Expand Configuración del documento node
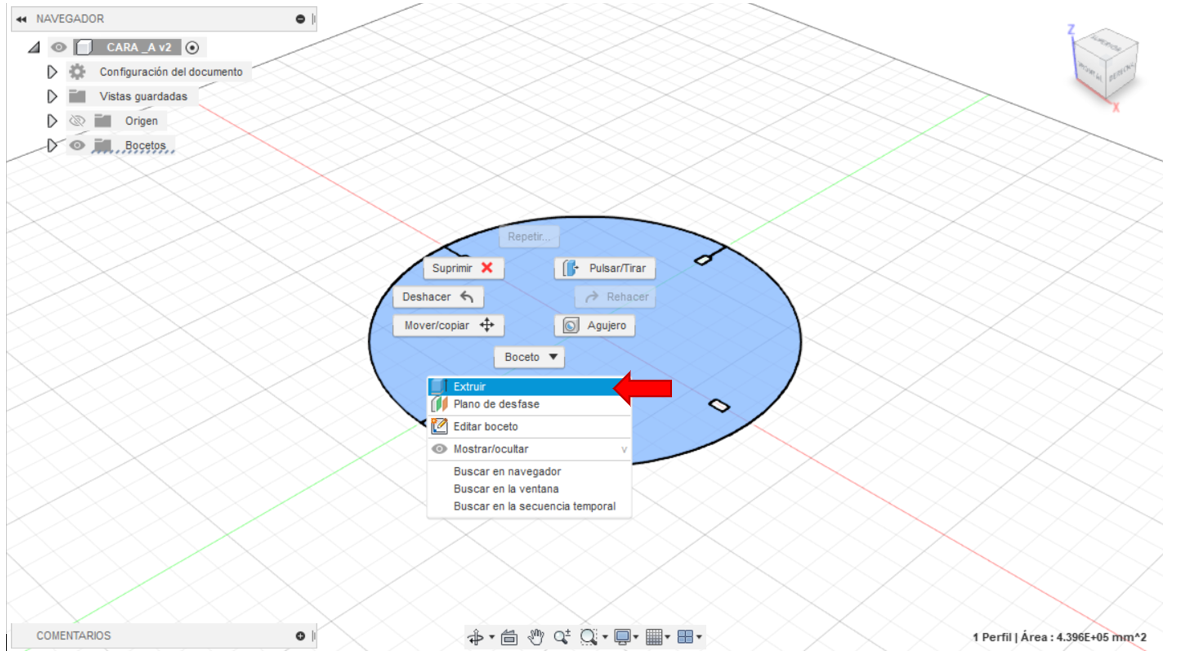1181x672 pixels. [x=52, y=72]
